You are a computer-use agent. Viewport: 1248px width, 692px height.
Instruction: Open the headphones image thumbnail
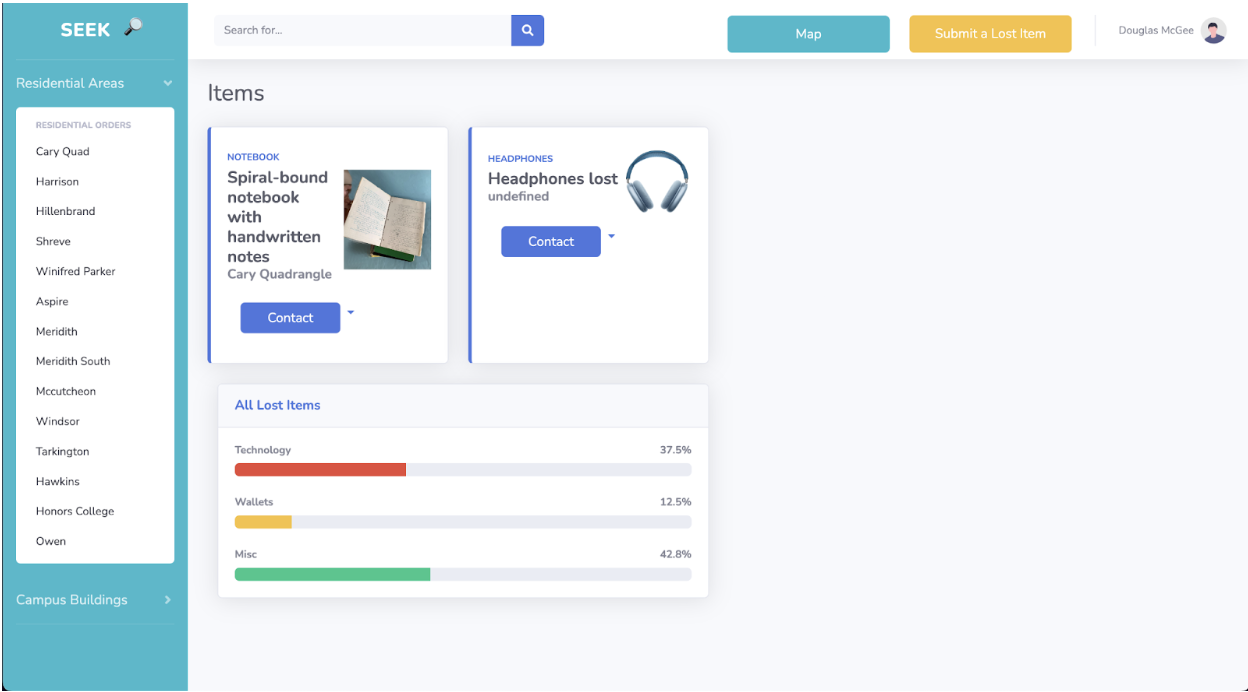coord(657,182)
